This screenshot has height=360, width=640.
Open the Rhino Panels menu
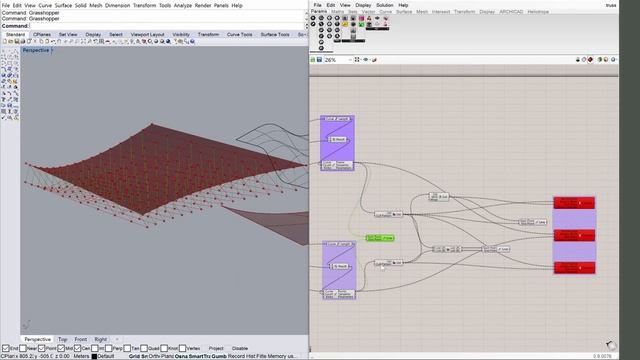(221, 5)
